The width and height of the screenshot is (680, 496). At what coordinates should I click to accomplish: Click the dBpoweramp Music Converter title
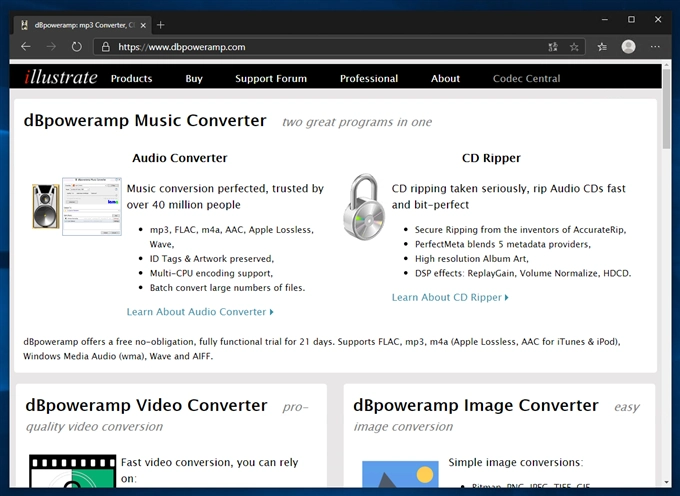(x=145, y=121)
